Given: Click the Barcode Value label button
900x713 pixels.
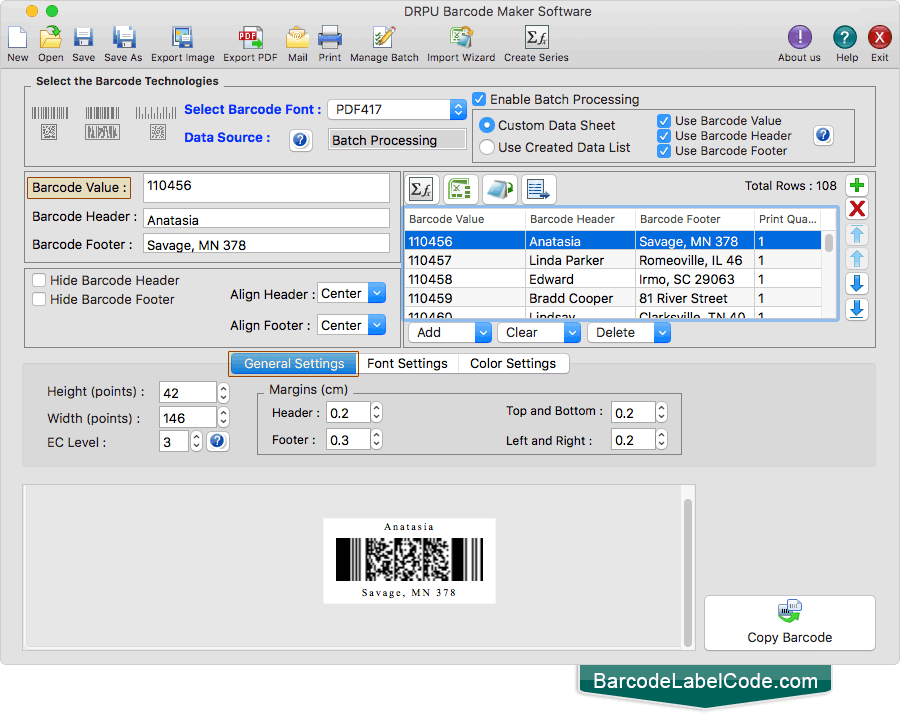Looking at the screenshot, I should [x=79, y=188].
